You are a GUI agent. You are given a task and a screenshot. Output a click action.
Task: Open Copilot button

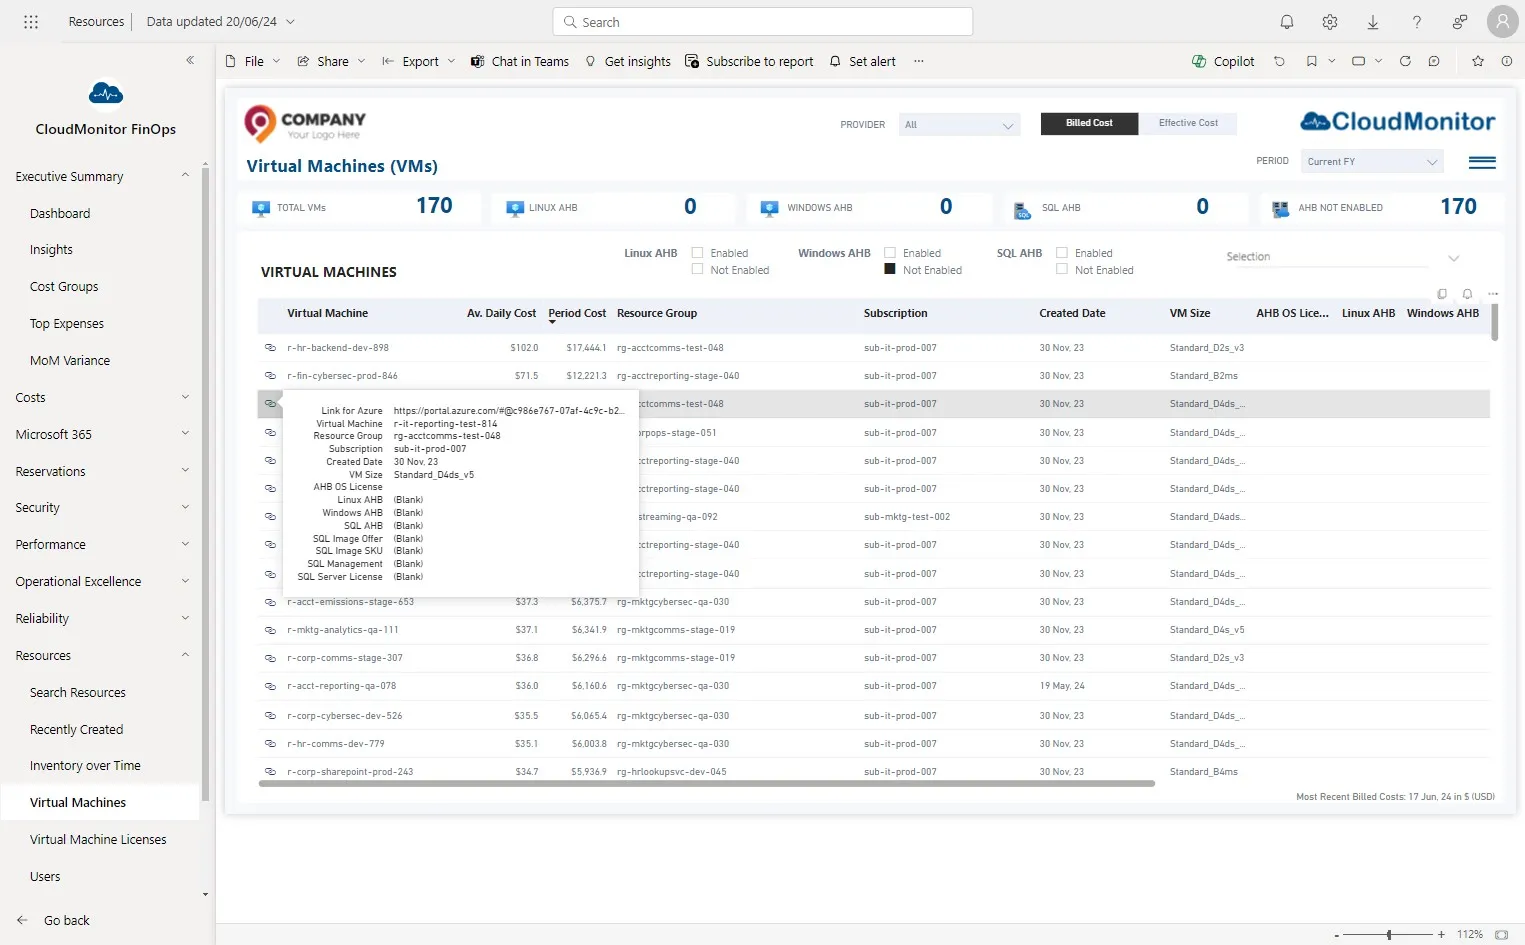tap(1223, 61)
